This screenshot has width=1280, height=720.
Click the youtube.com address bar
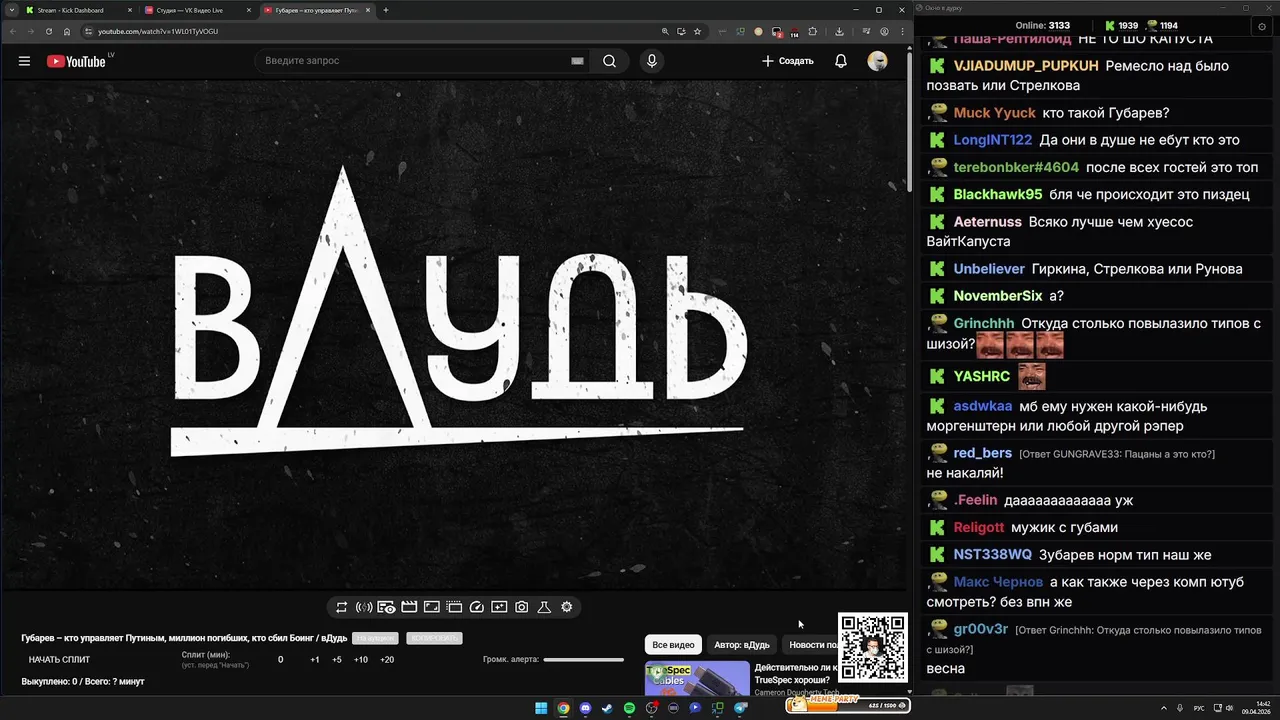coord(370,31)
